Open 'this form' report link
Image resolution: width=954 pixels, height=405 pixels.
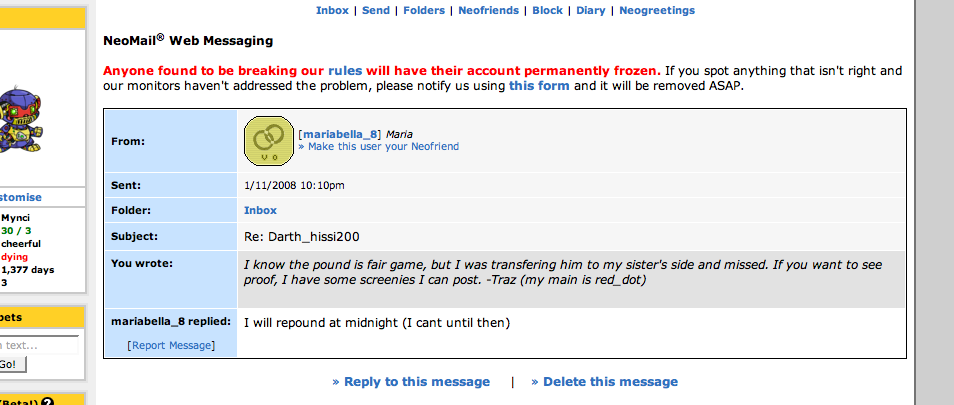pos(539,86)
